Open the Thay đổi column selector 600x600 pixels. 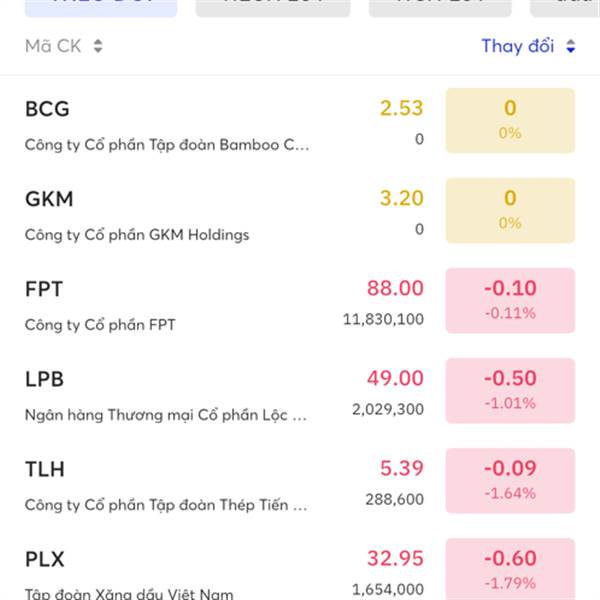click(x=517, y=46)
